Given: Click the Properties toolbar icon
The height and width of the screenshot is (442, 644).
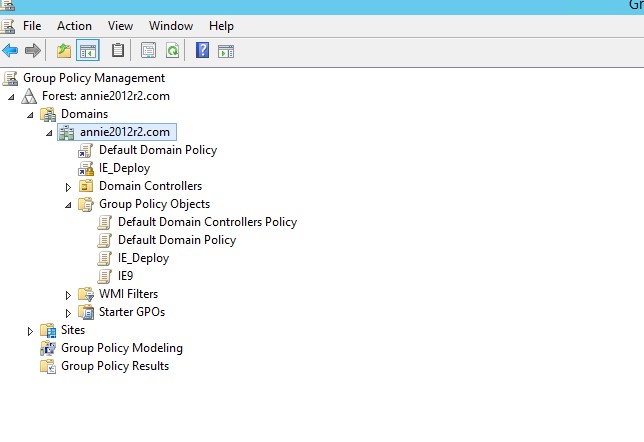Looking at the screenshot, I should [149, 50].
